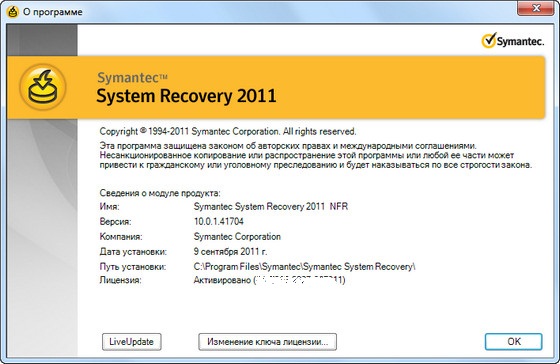Click the copyright 1994-2011 line
The width and height of the screenshot is (560, 364).
point(228,131)
